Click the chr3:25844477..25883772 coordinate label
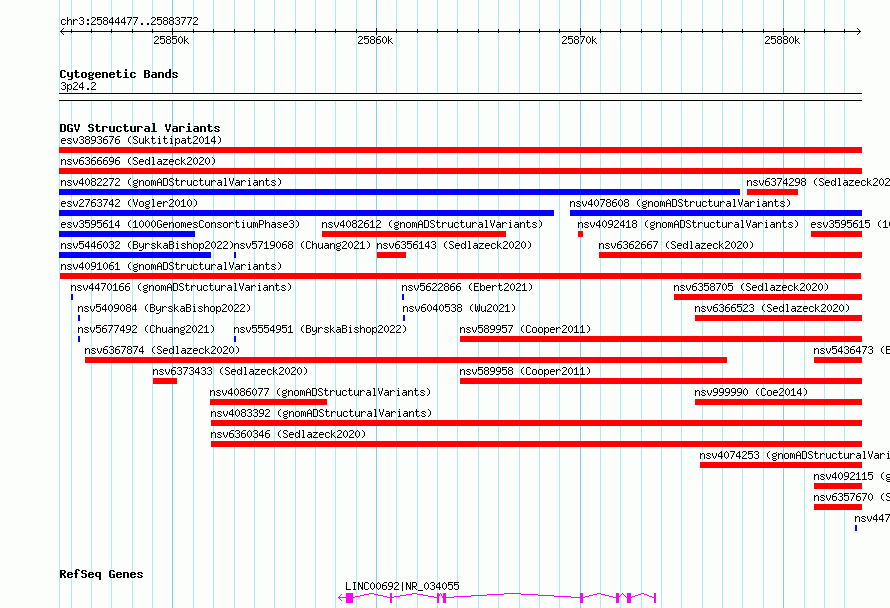Viewport: 890px width, 608px height. click(x=129, y=21)
